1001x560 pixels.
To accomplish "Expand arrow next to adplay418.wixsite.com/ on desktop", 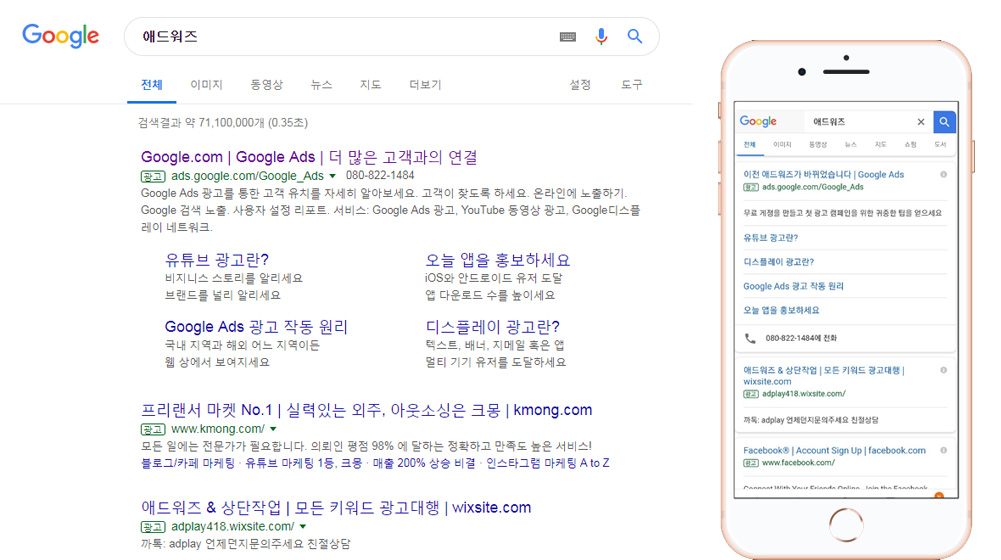I will [303, 527].
